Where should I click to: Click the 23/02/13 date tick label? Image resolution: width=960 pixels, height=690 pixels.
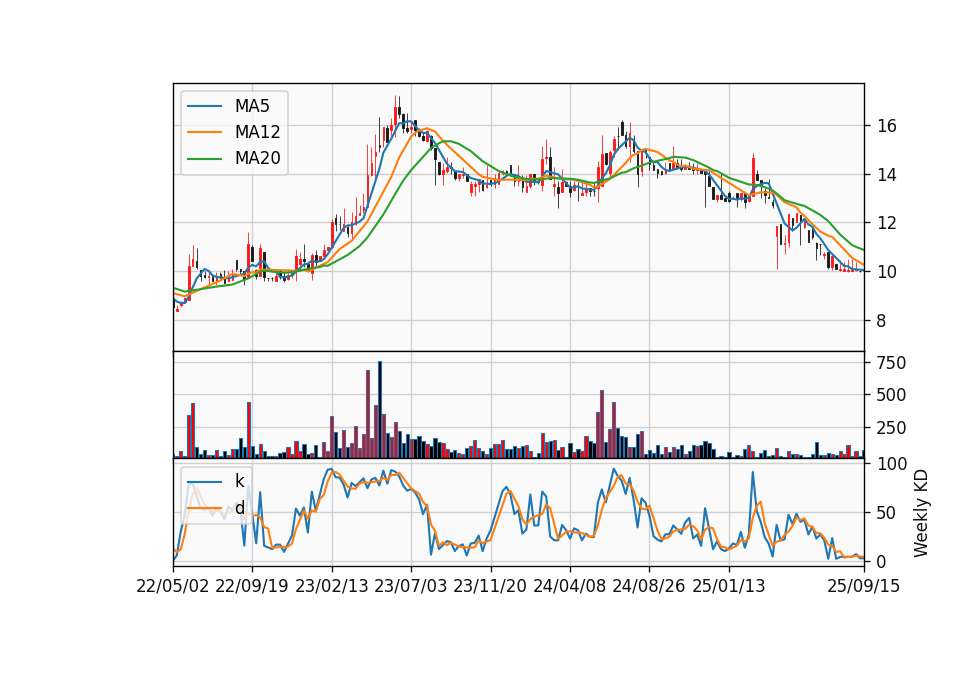(332, 586)
